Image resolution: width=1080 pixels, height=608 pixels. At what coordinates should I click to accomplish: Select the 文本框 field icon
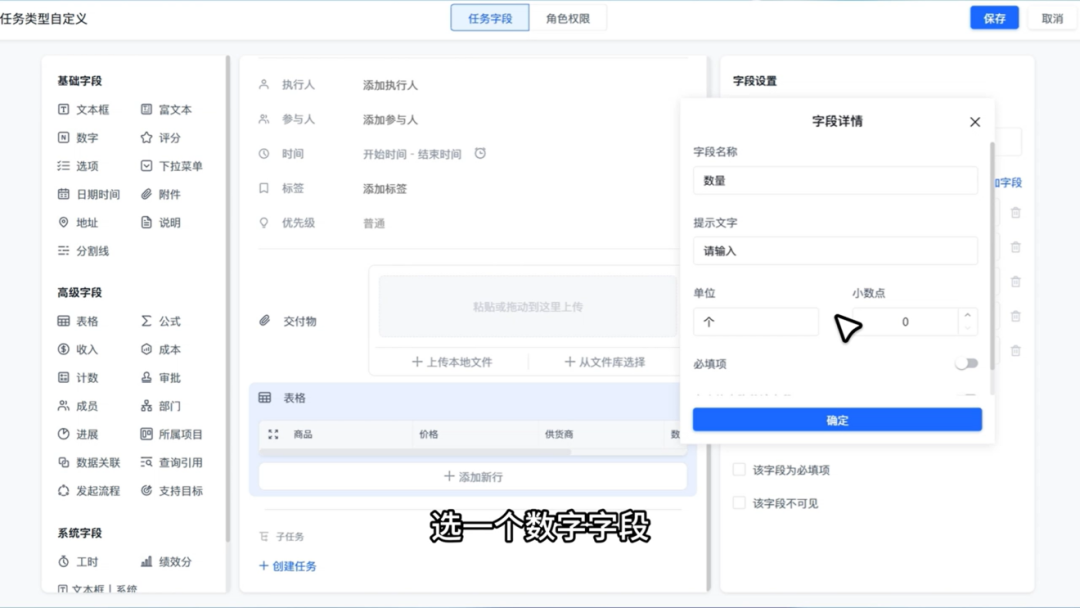pos(63,109)
